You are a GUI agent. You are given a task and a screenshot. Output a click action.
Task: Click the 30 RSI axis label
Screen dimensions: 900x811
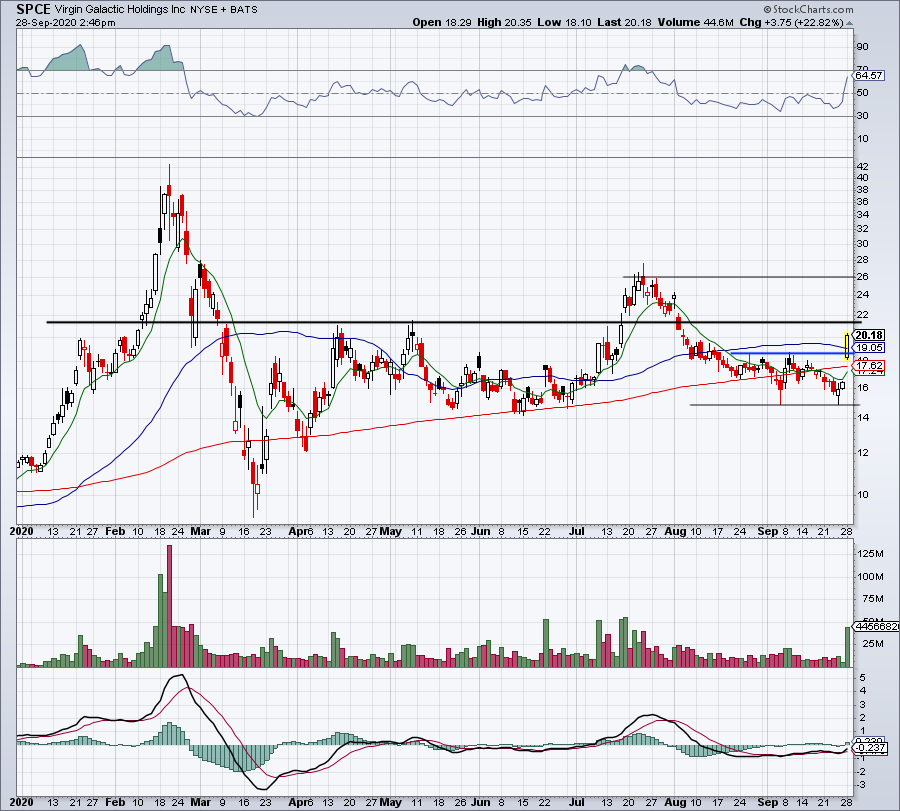pyautogui.click(x=862, y=115)
